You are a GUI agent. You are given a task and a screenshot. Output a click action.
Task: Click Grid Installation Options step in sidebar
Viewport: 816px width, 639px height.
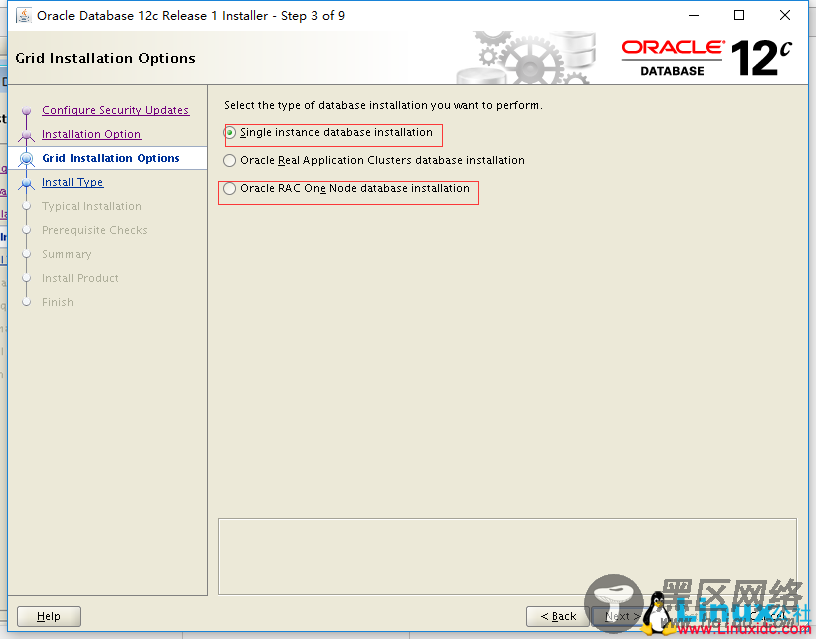click(111, 158)
